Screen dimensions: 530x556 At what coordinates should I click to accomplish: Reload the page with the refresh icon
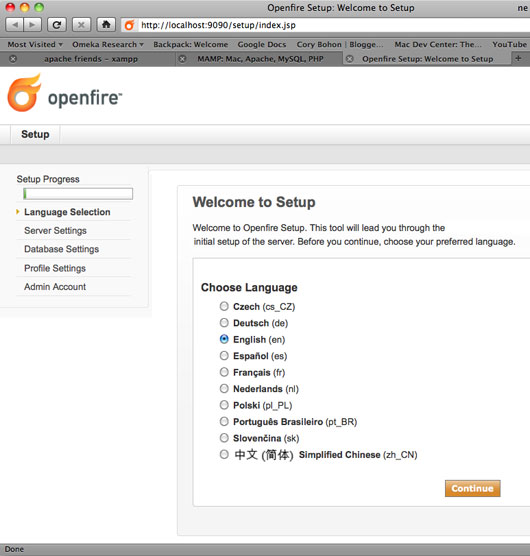pyautogui.click(x=57, y=25)
